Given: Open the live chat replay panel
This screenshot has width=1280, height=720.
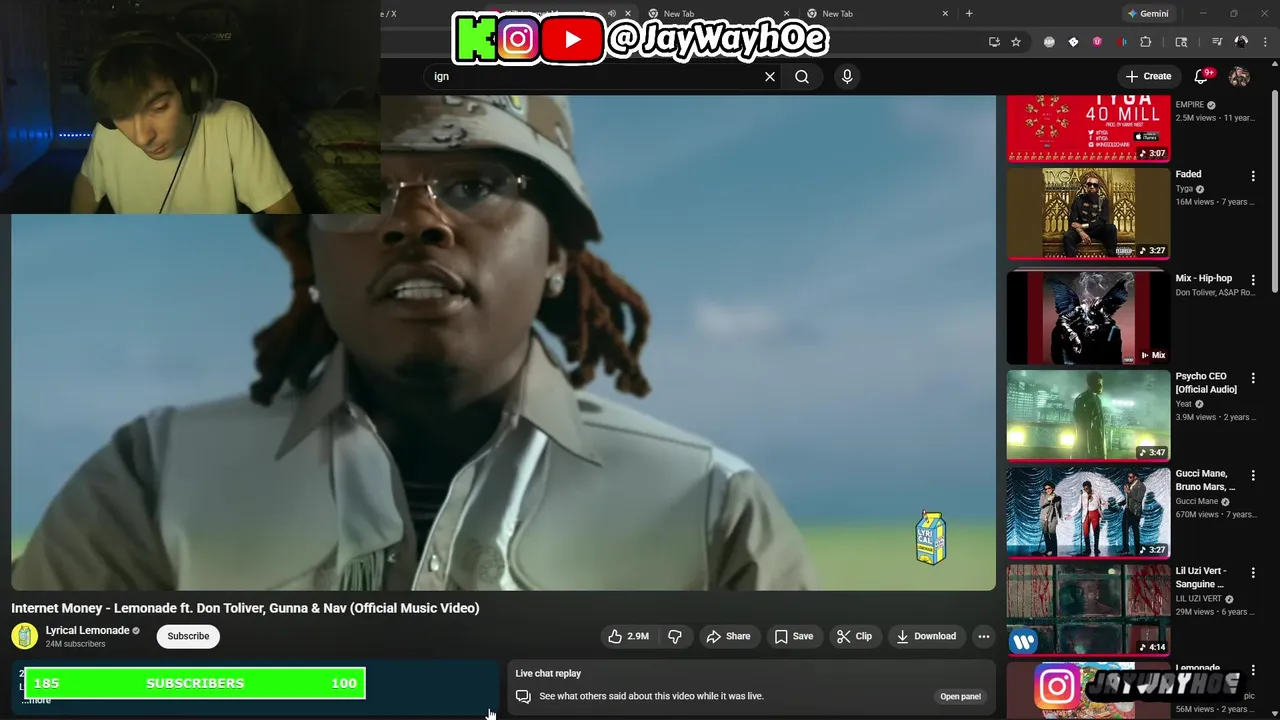Looking at the screenshot, I should point(960,696).
